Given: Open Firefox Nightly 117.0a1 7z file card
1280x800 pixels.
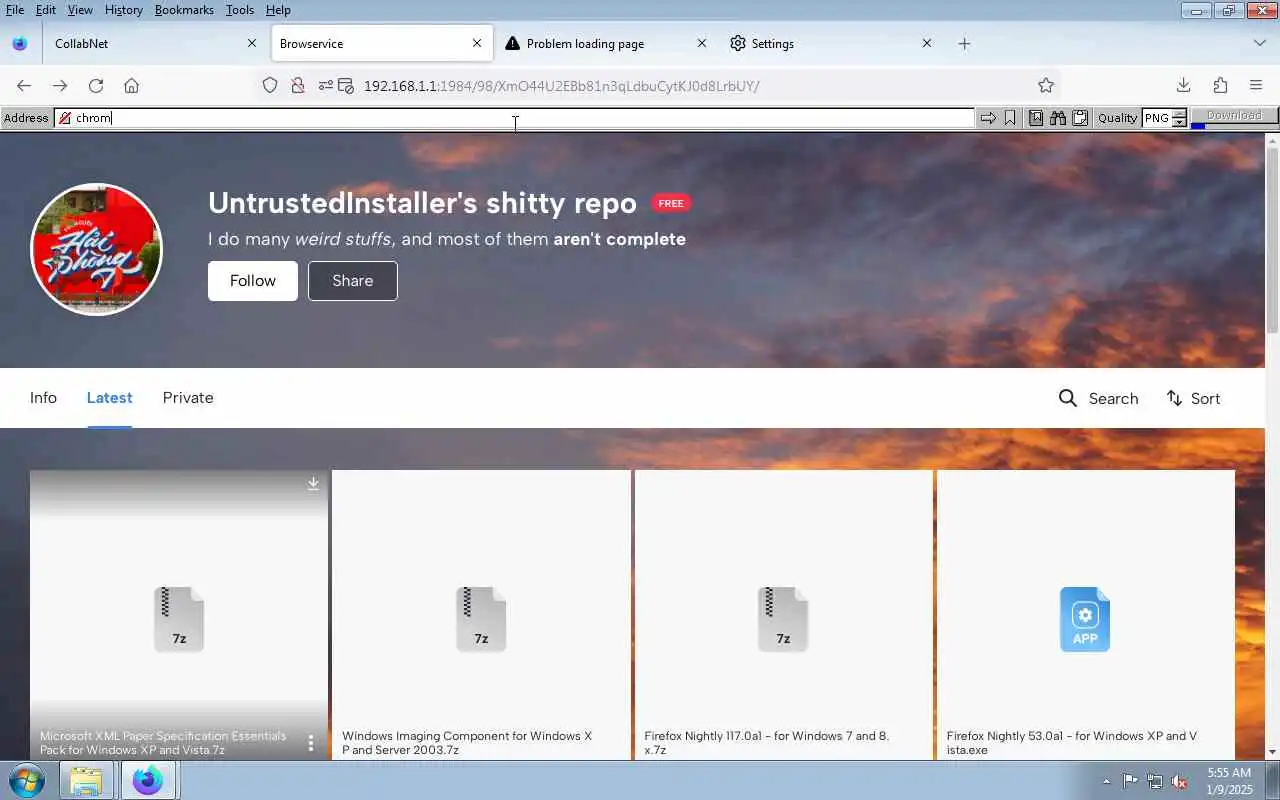Looking at the screenshot, I should tap(783, 615).
